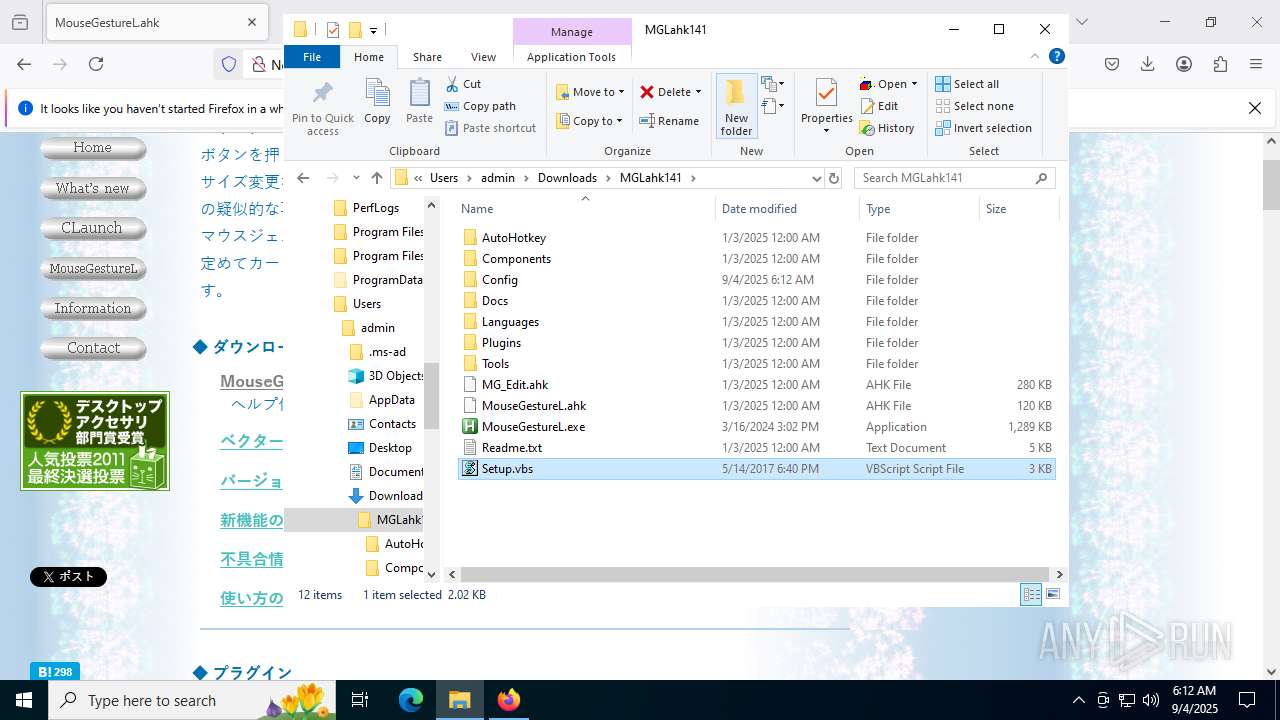Open Microsoft Edge from taskbar

coord(411,700)
